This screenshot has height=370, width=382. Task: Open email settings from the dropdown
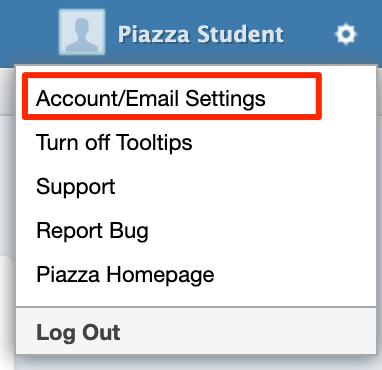151,98
